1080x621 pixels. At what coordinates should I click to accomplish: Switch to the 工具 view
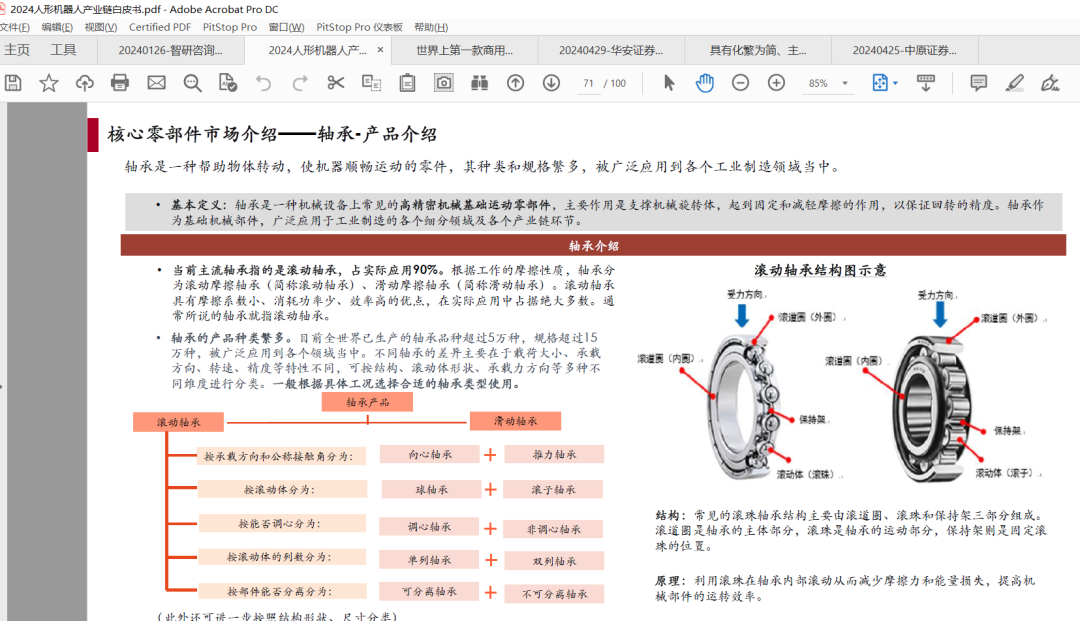63,50
